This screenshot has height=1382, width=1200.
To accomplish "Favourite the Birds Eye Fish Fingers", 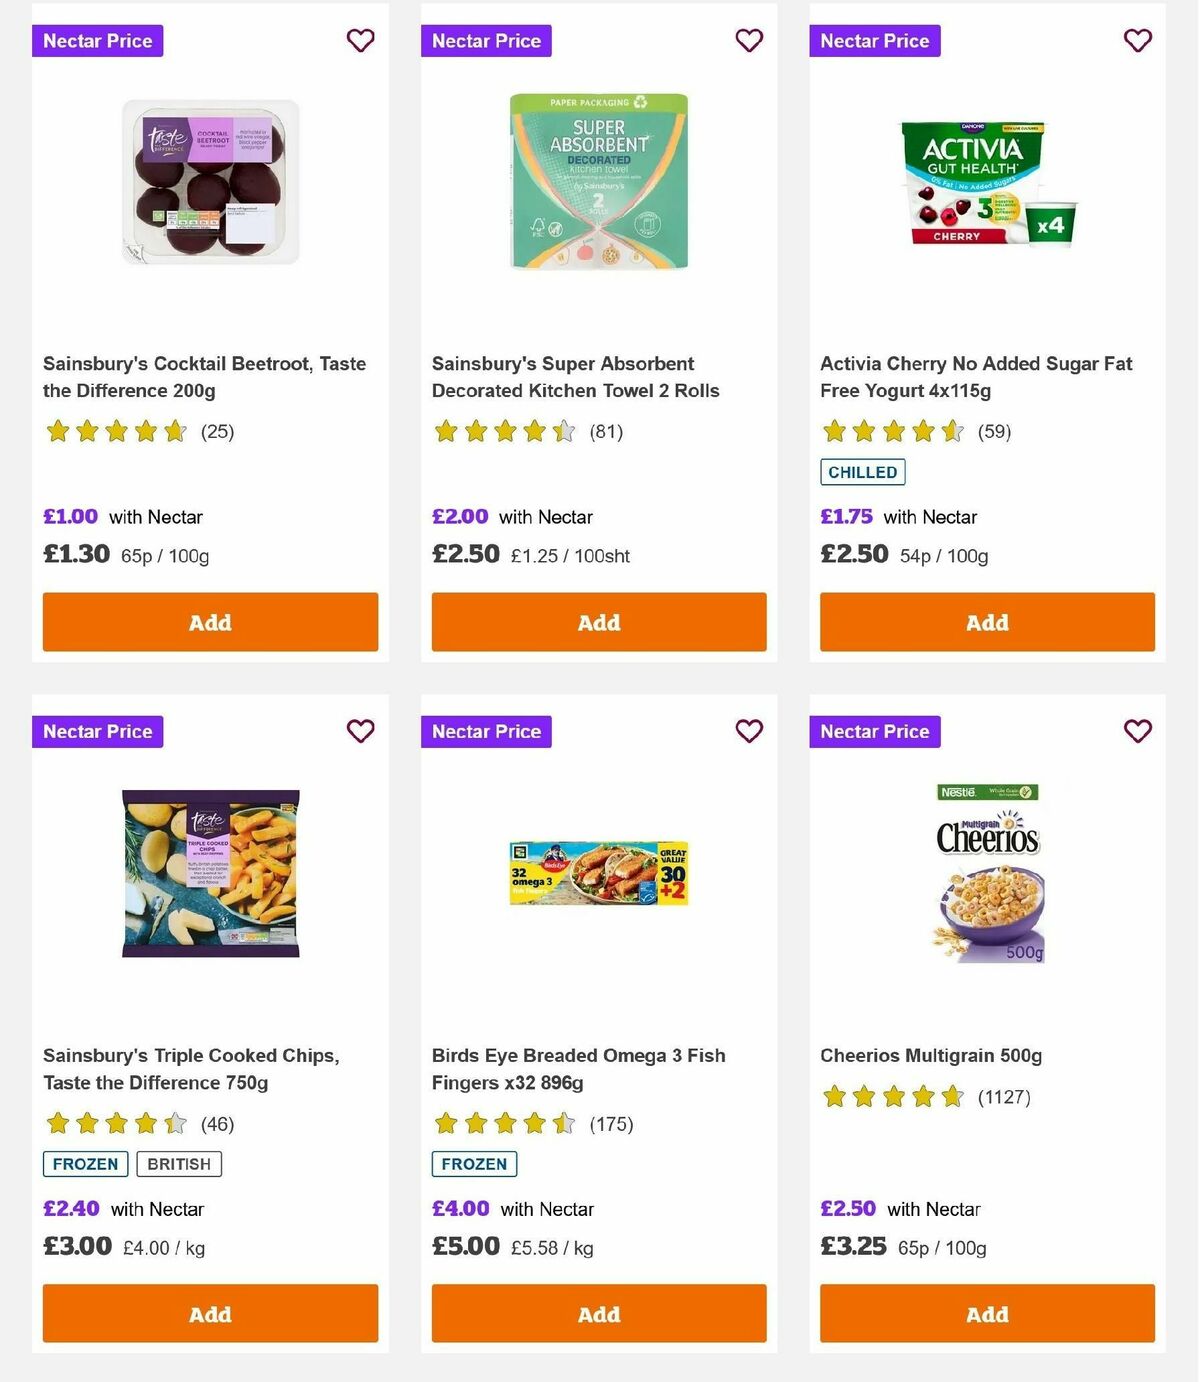I will (x=749, y=731).
